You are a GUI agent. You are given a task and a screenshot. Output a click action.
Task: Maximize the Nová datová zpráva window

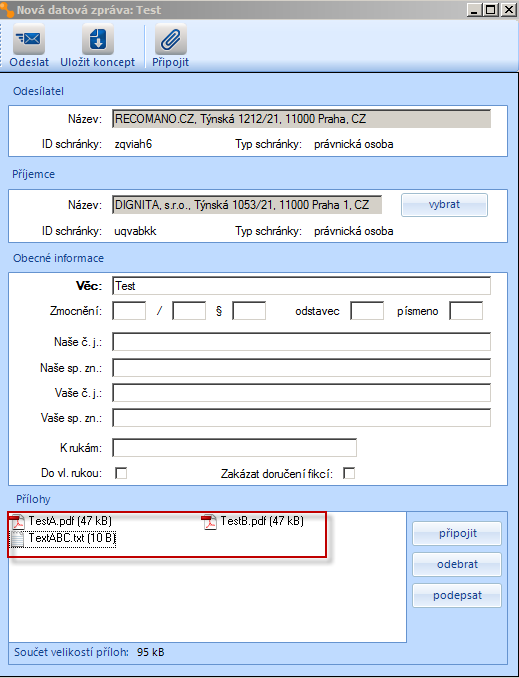(x=491, y=10)
